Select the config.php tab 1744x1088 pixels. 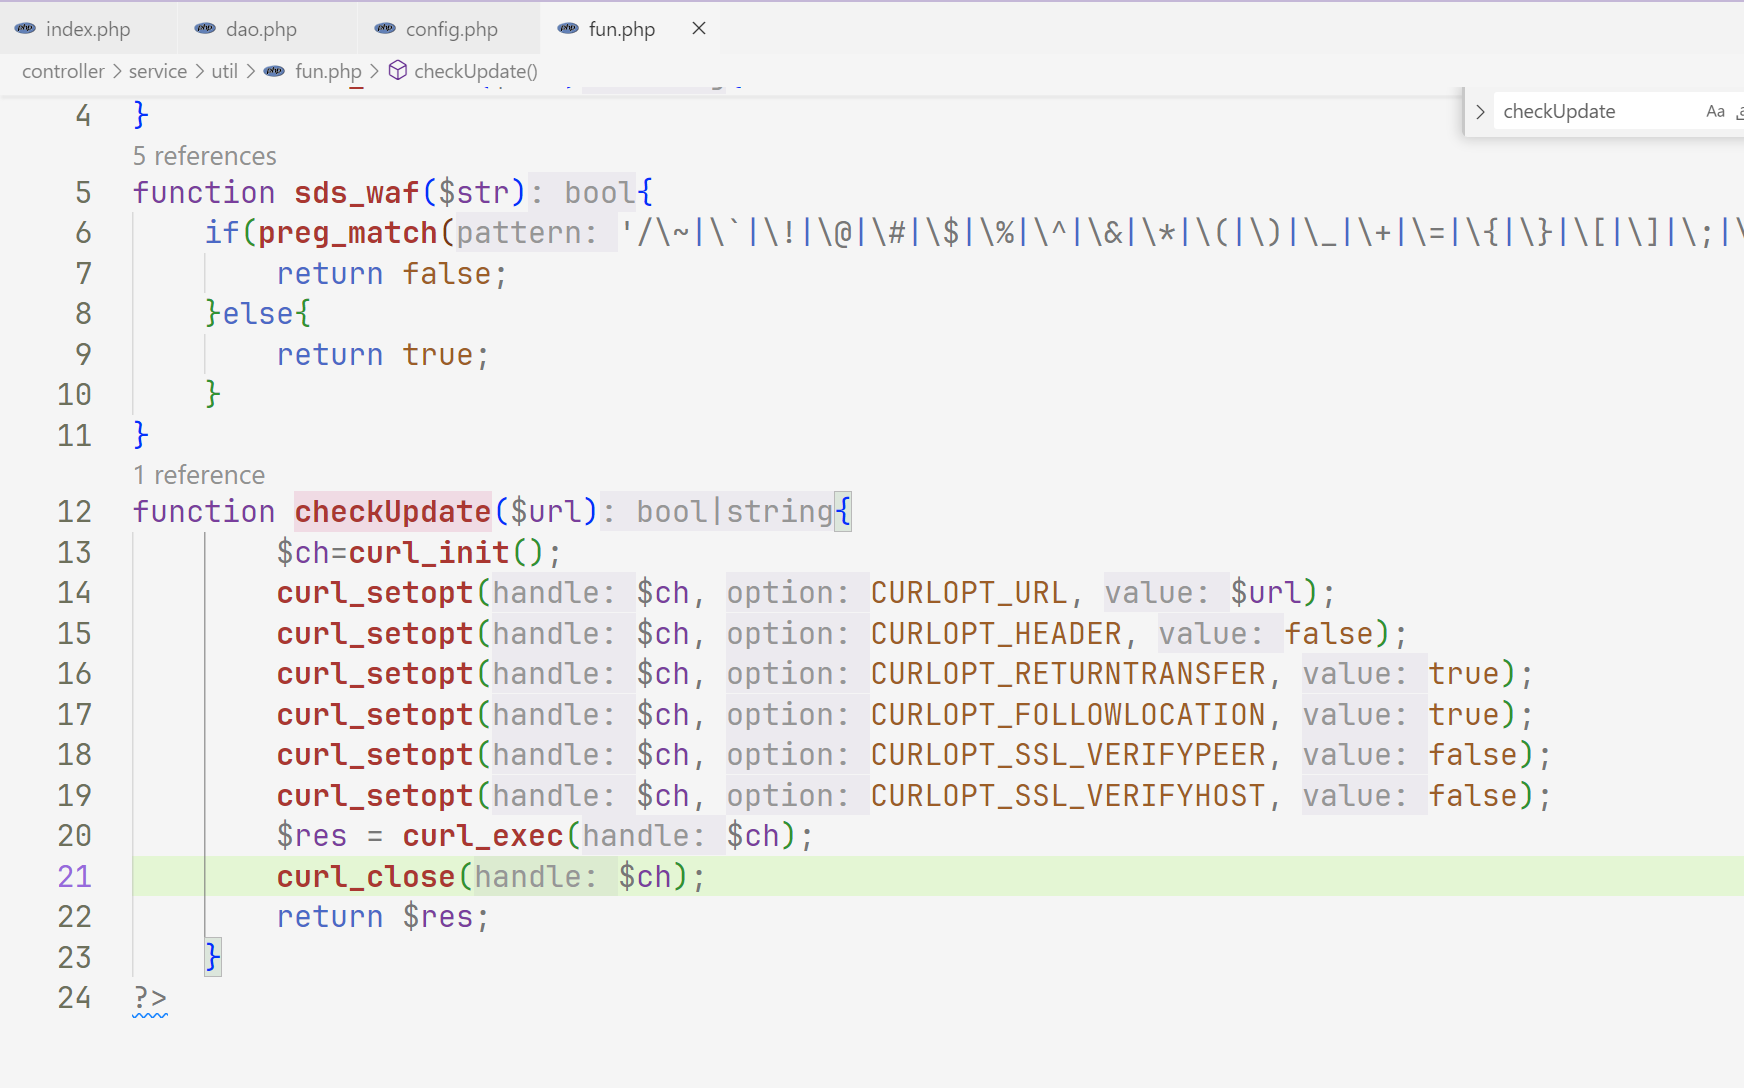(451, 29)
